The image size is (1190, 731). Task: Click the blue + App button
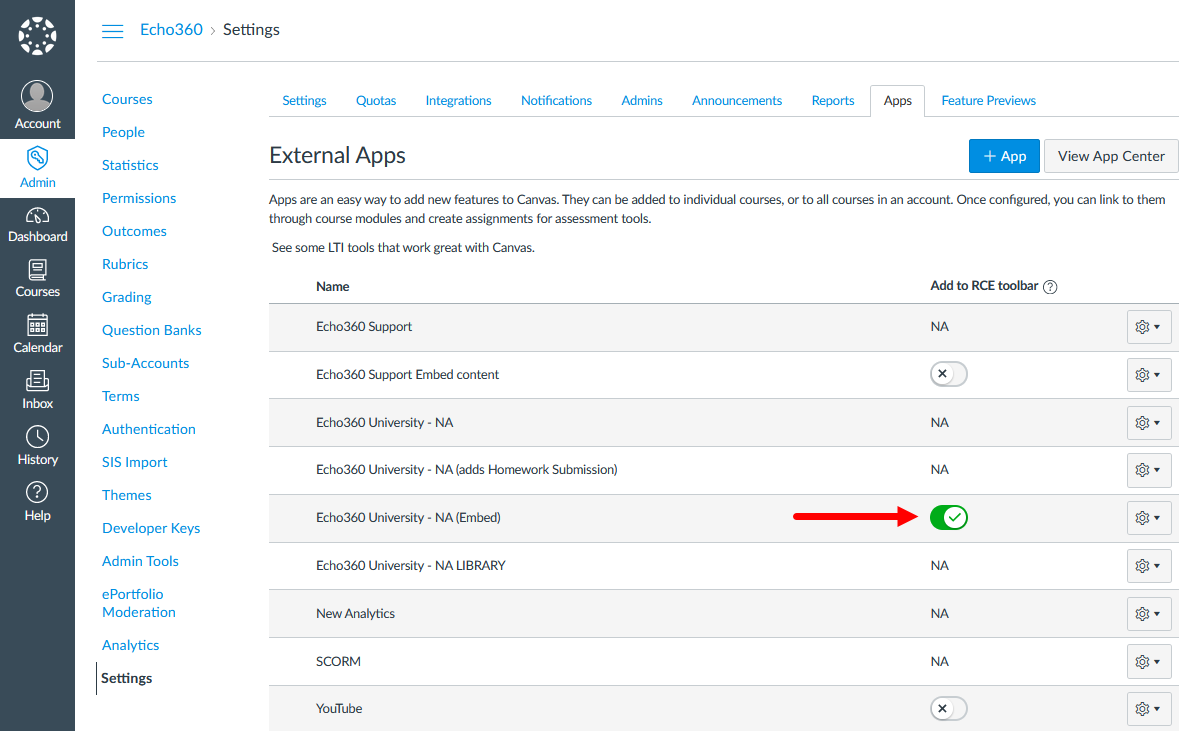click(x=1004, y=156)
